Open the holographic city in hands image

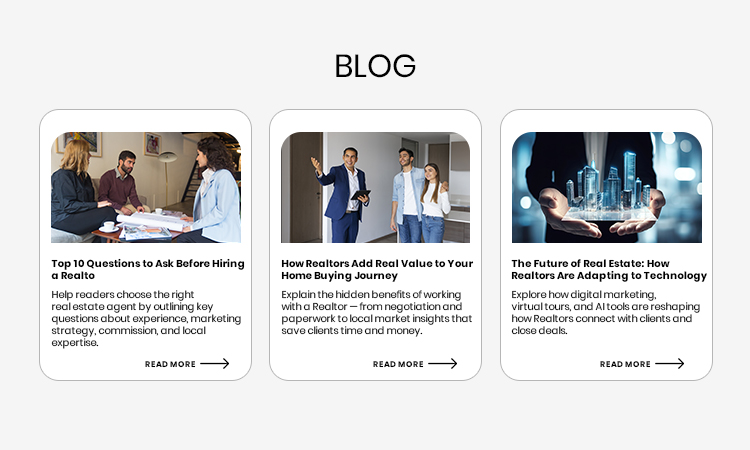607,187
